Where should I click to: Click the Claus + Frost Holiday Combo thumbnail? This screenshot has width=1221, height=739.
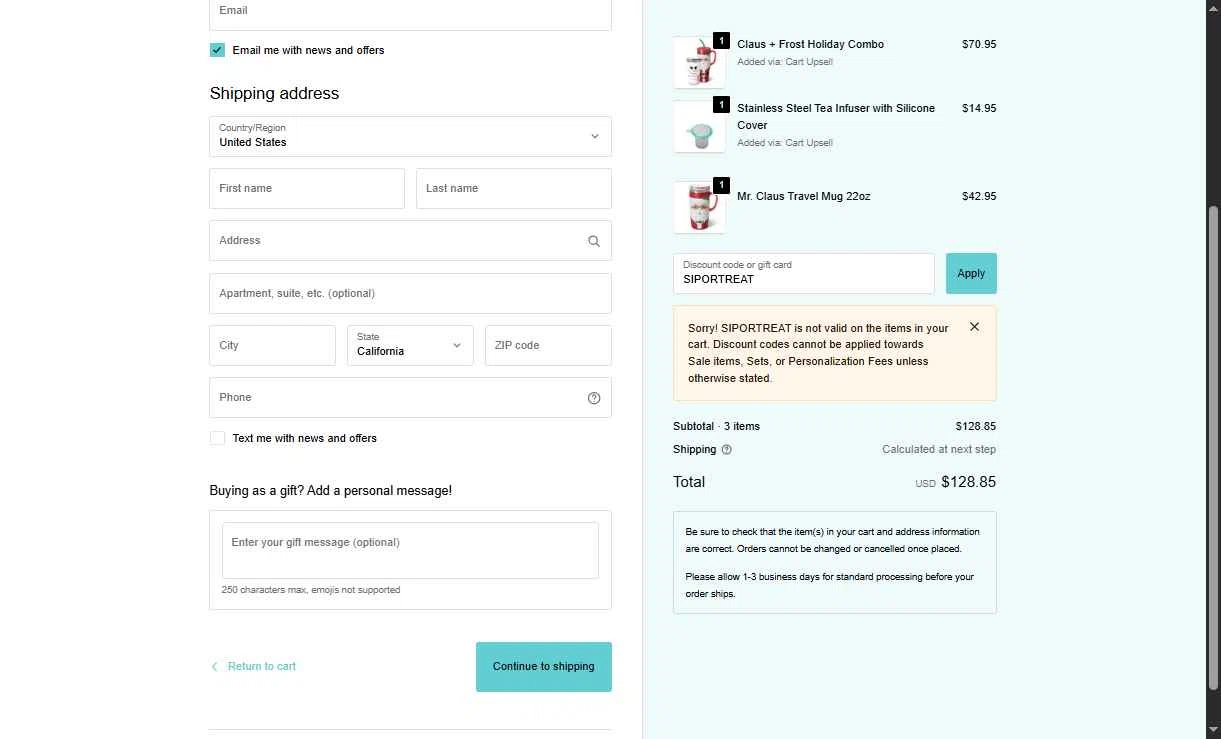coord(699,63)
